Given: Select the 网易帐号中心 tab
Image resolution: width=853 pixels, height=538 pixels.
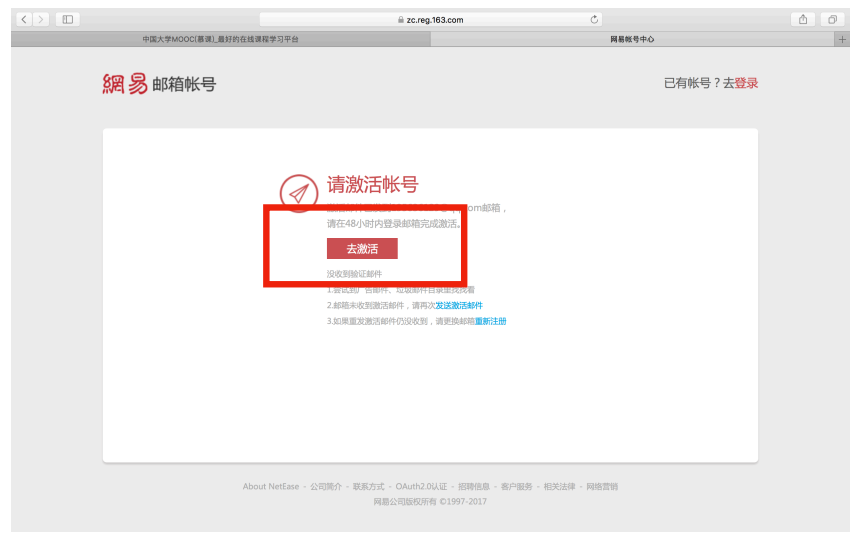Looking at the screenshot, I should 632,39.
